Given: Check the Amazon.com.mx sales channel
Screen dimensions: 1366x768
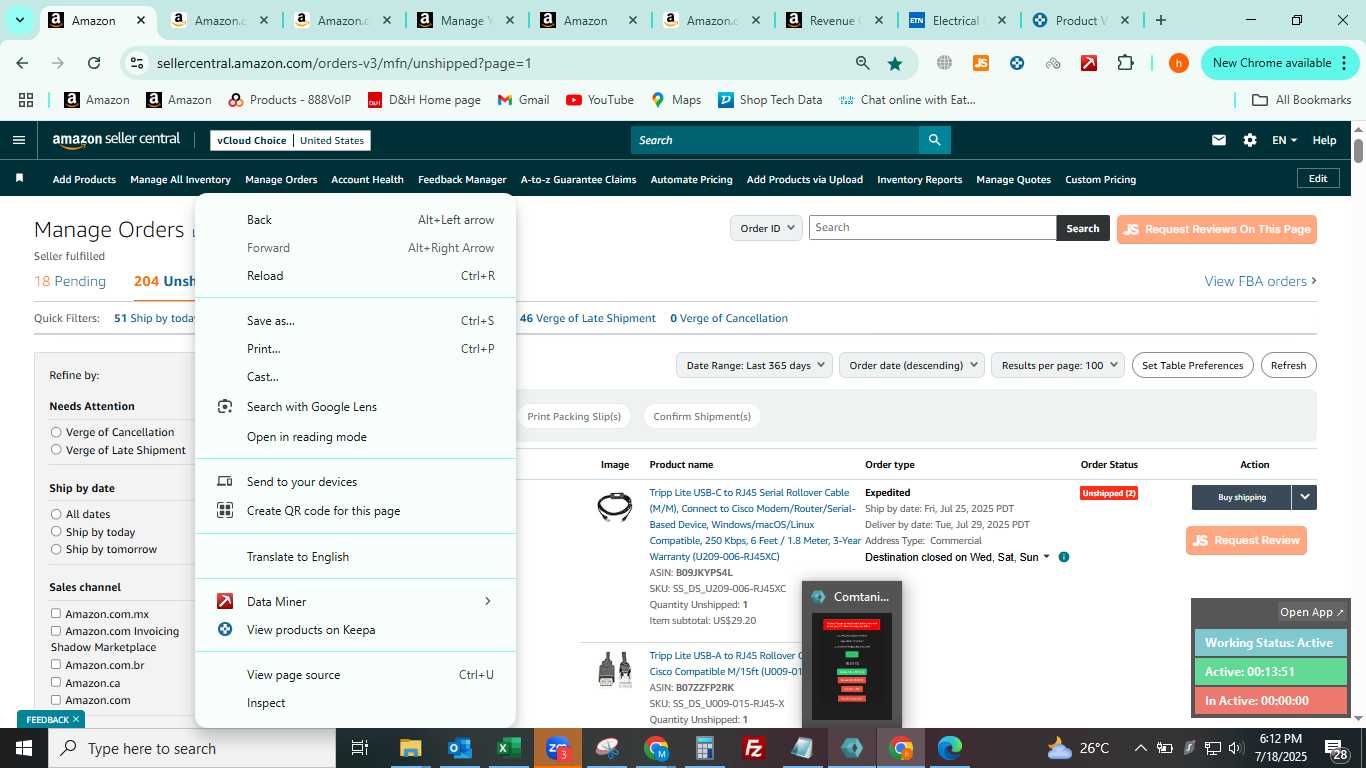Looking at the screenshot, I should [x=56, y=614].
